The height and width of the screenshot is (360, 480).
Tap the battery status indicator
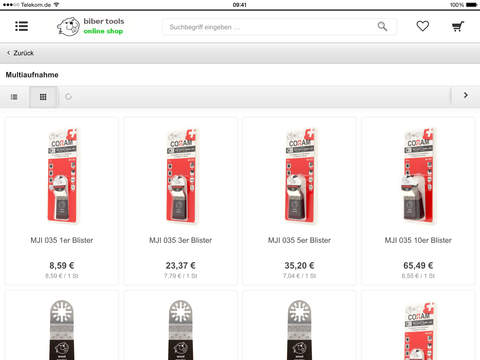pyautogui.click(x=471, y=5)
